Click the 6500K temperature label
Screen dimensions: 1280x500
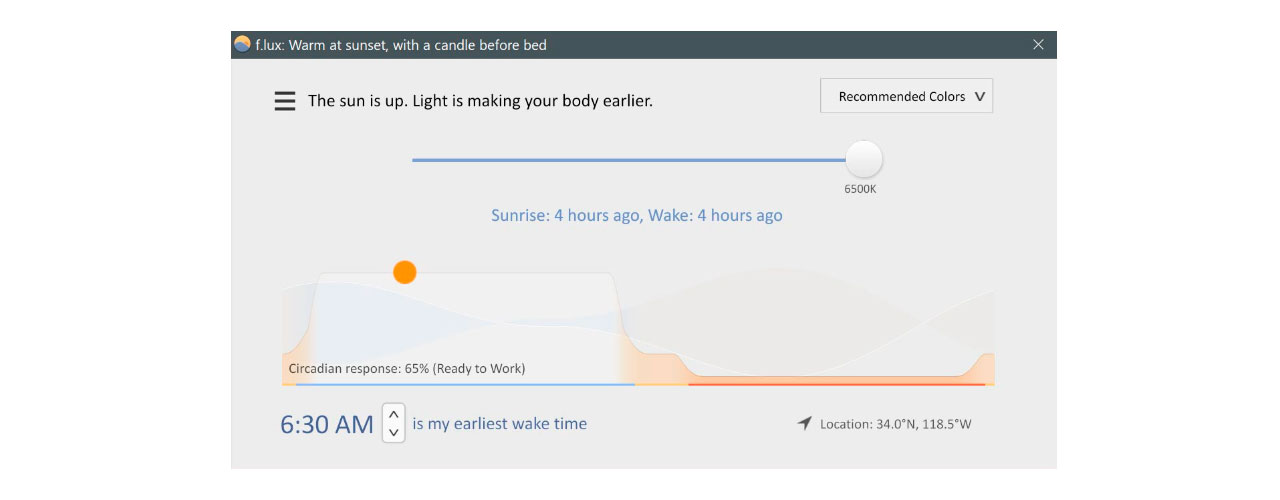tap(860, 189)
